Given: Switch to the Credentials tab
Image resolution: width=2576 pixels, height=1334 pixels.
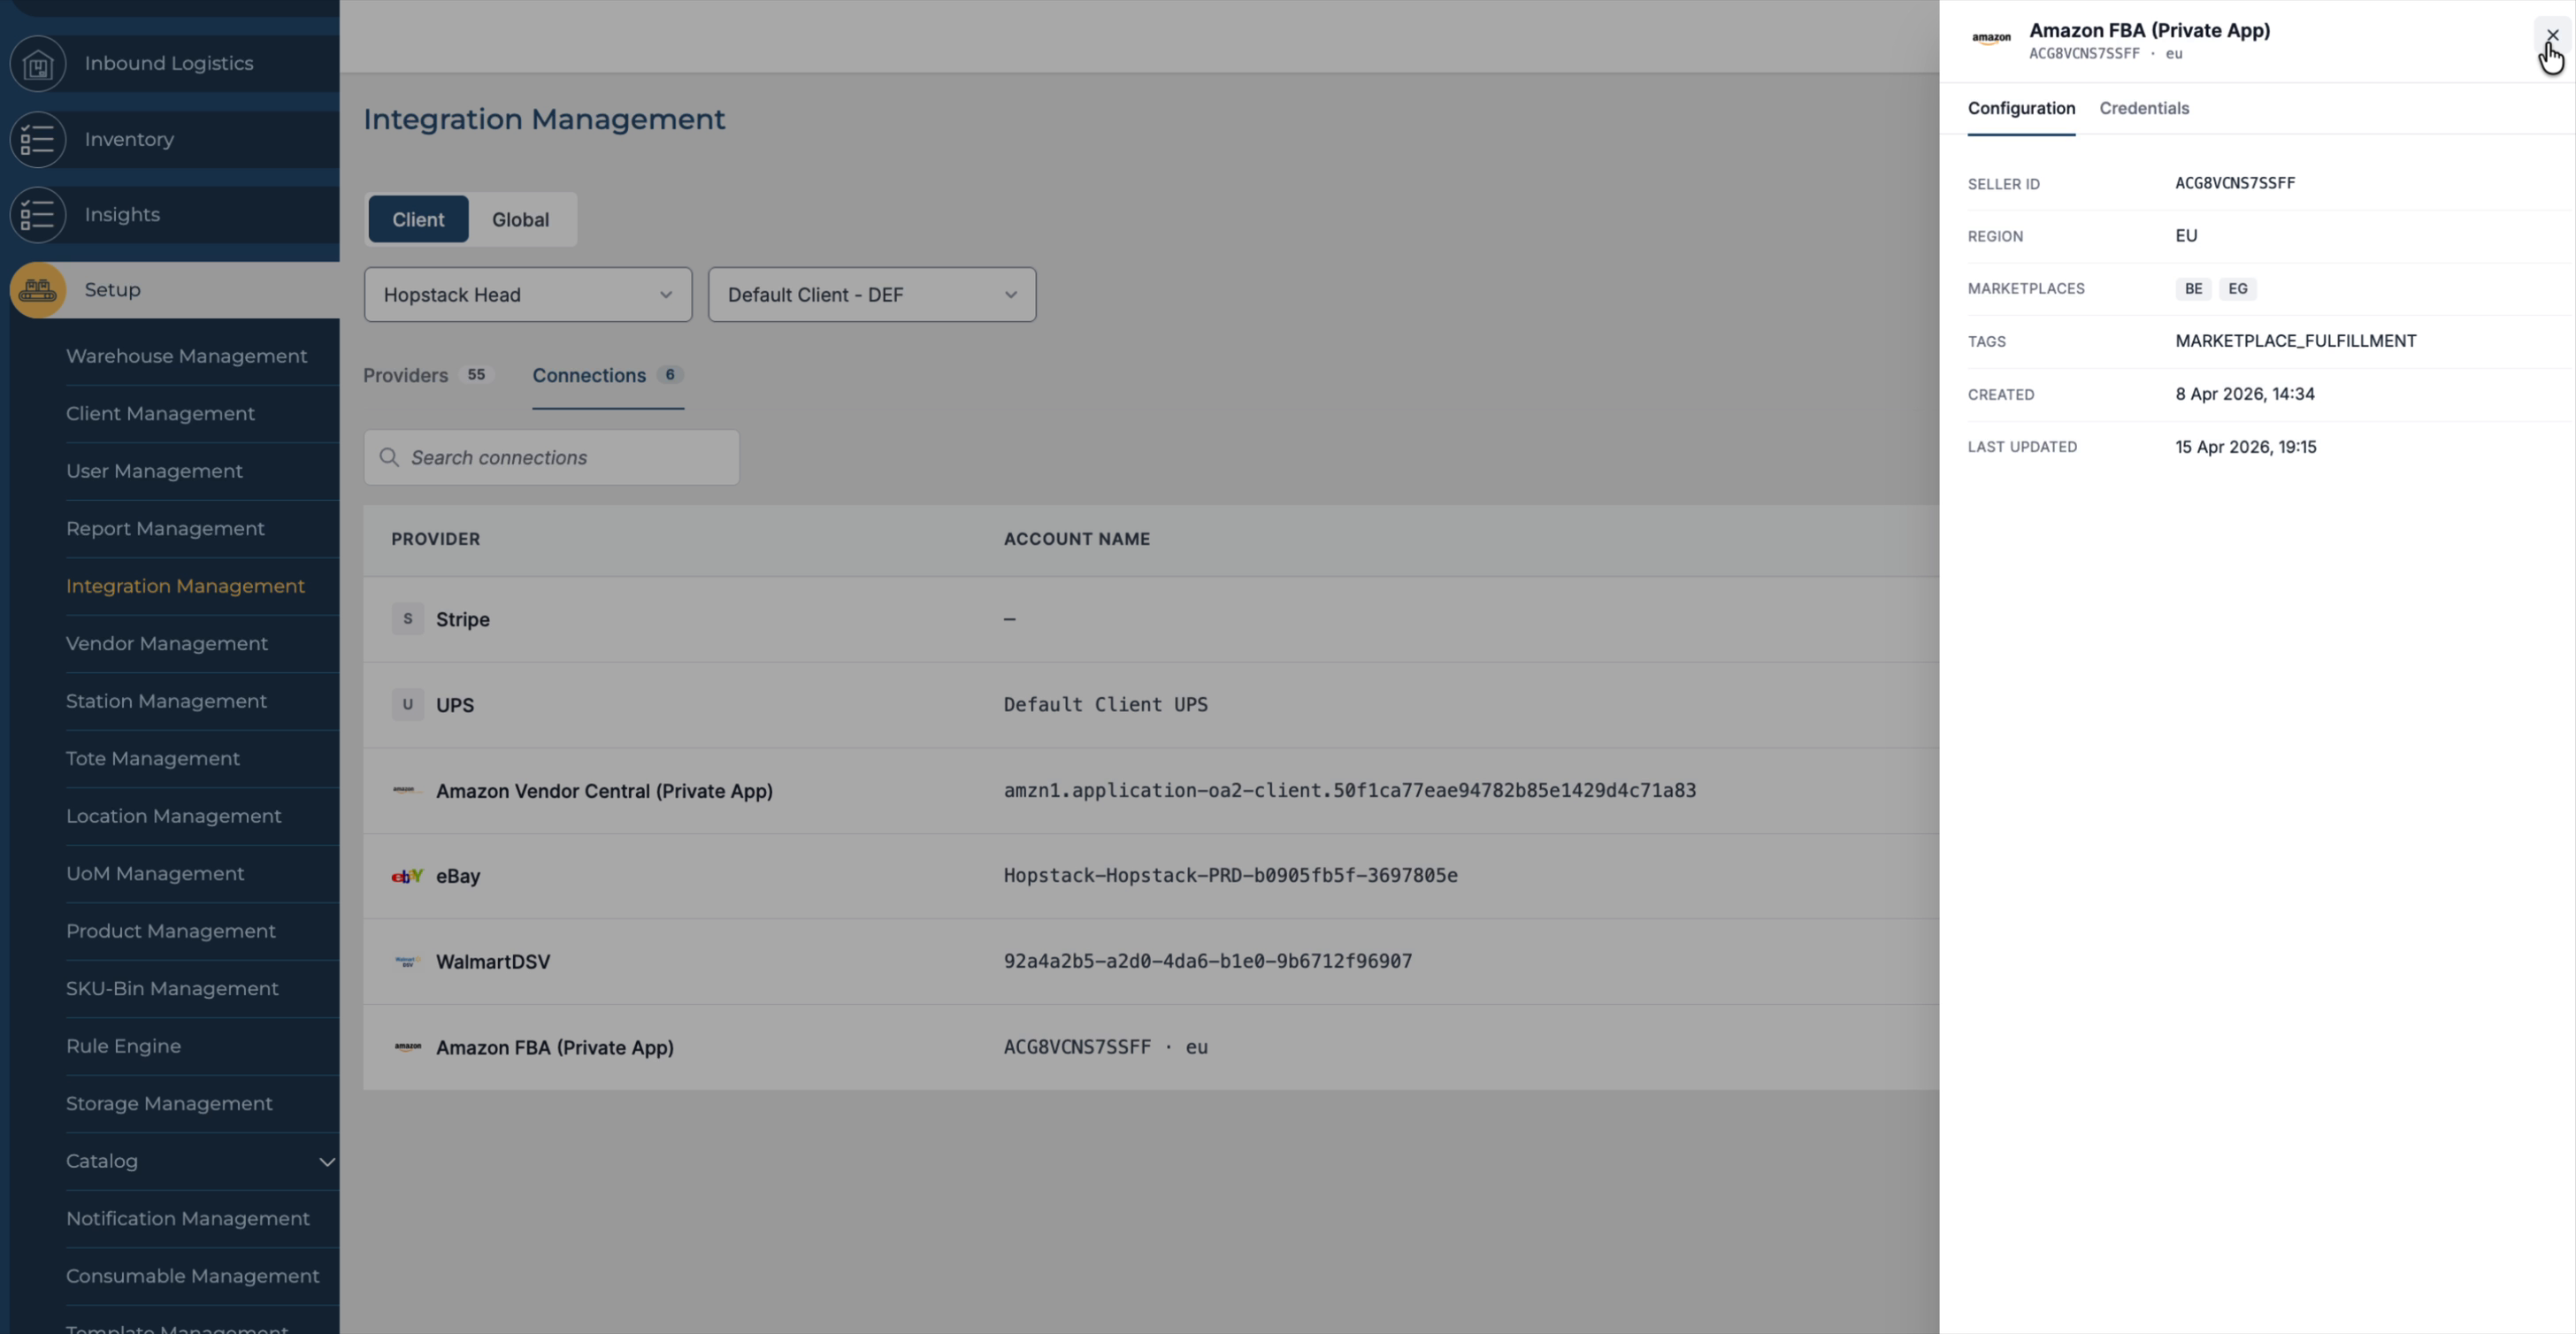Looking at the screenshot, I should (2144, 108).
